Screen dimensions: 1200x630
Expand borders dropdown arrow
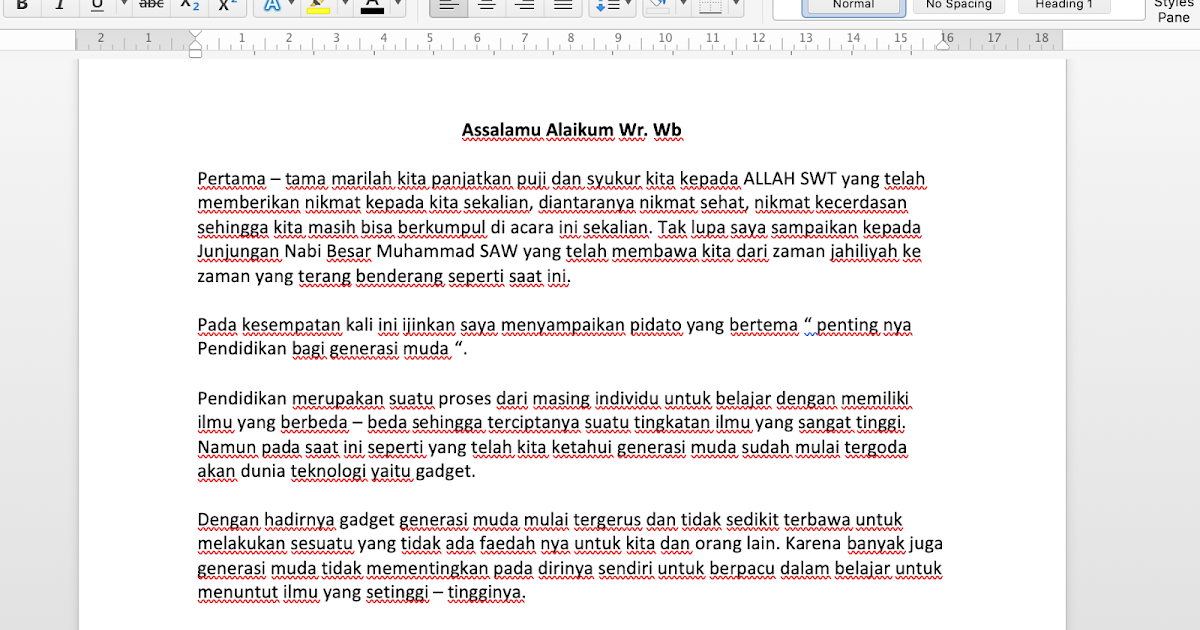pos(735,5)
